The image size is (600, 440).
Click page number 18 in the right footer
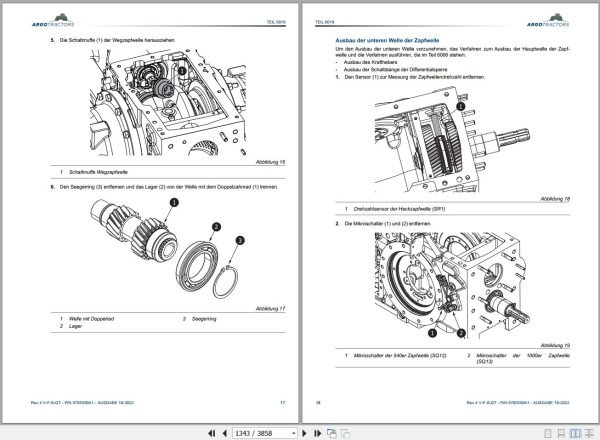[318, 403]
